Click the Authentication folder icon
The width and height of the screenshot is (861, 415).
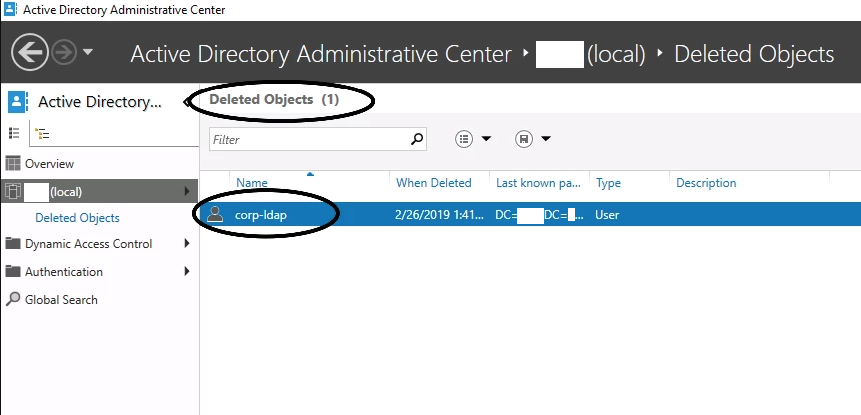tap(13, 271)
